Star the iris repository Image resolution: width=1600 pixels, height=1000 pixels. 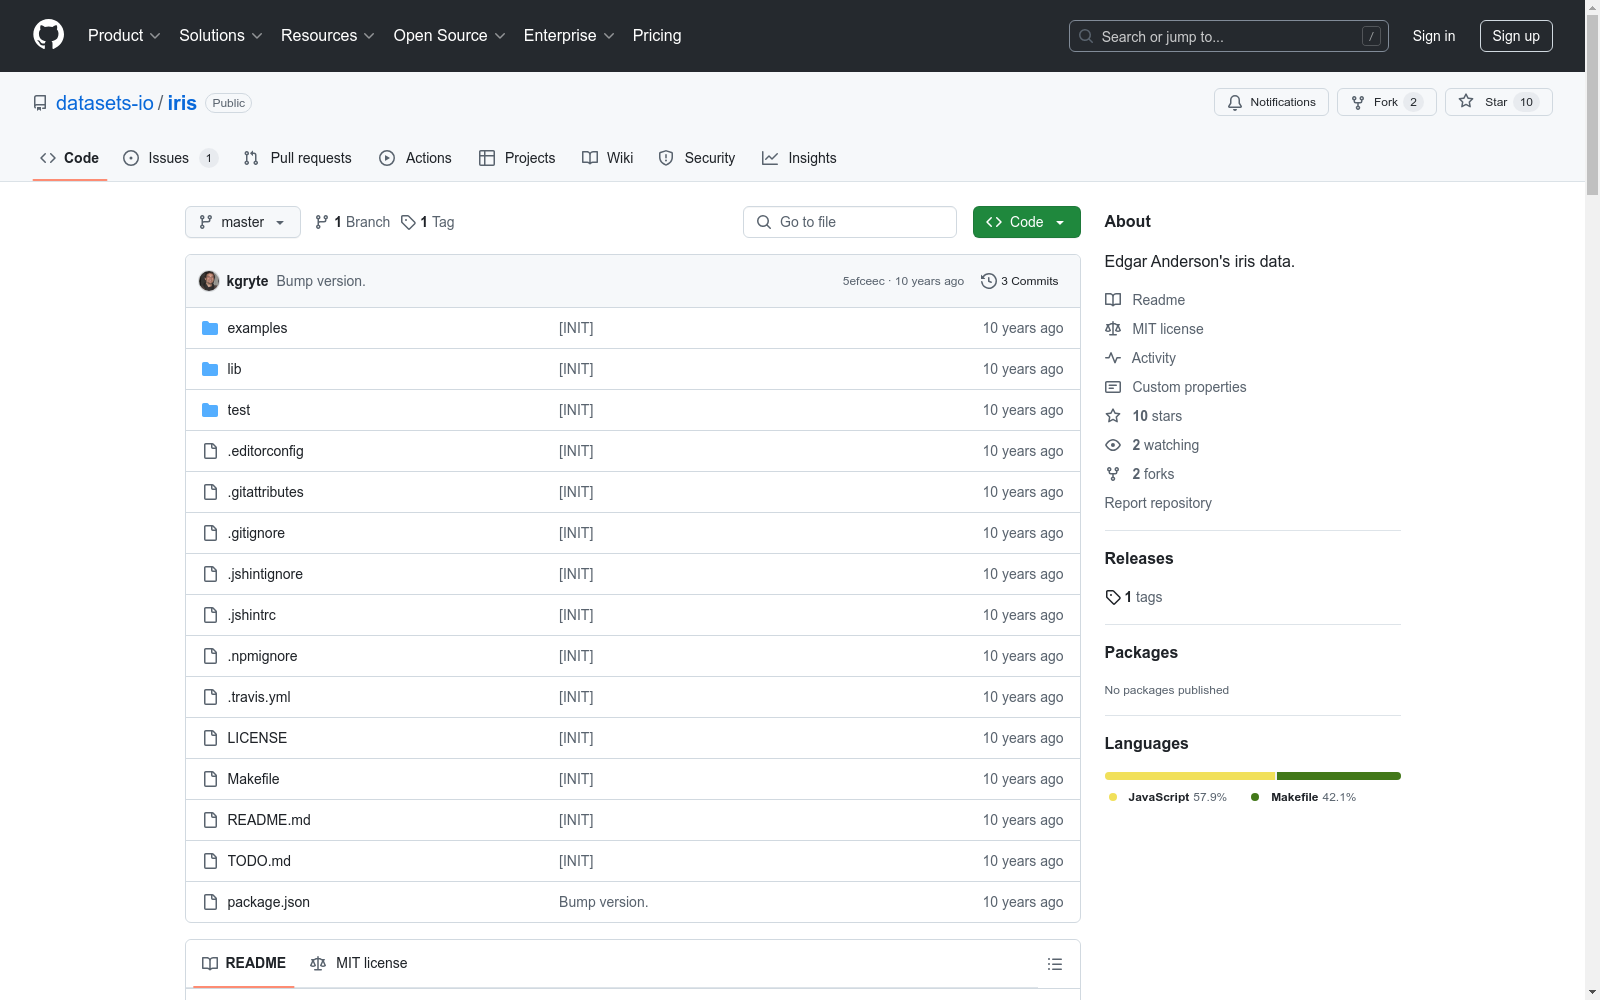pyautogui.click(x=1498, y=102)
